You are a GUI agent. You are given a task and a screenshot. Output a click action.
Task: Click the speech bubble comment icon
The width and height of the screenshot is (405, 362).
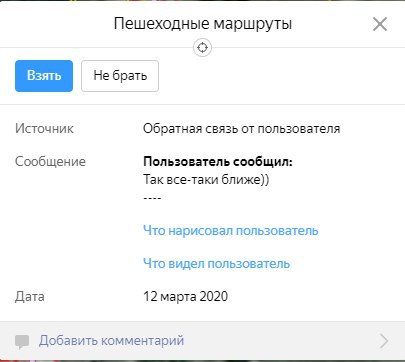click(22, 341)
